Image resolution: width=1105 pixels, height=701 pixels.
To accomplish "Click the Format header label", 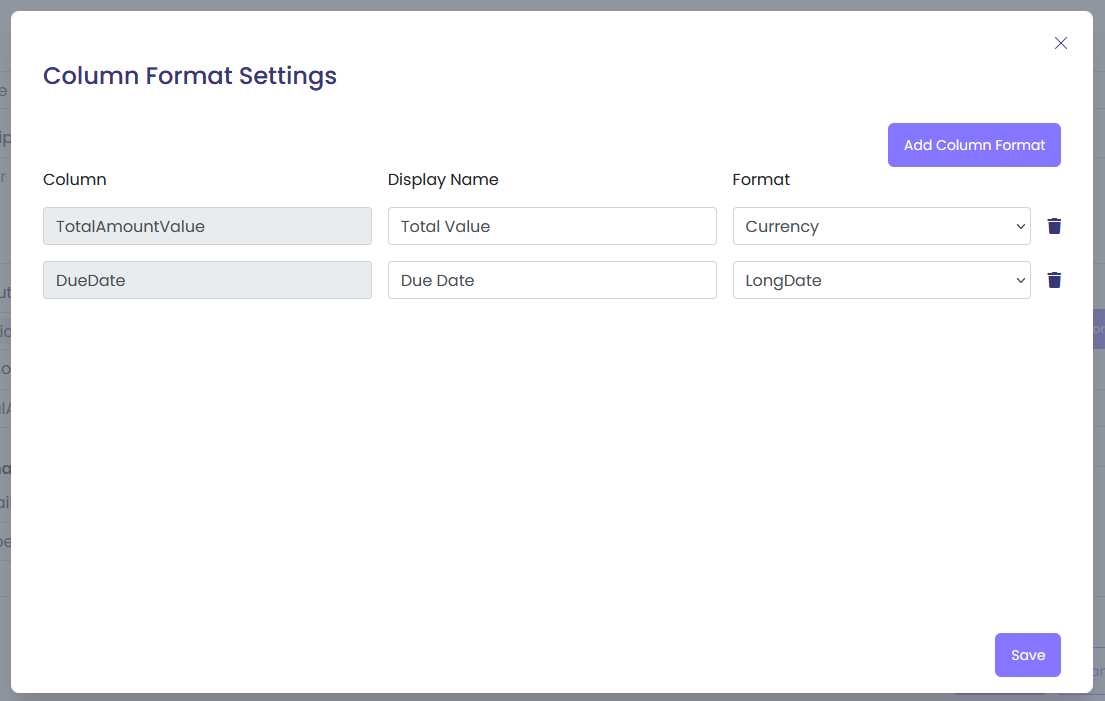I will click(761, 180).
